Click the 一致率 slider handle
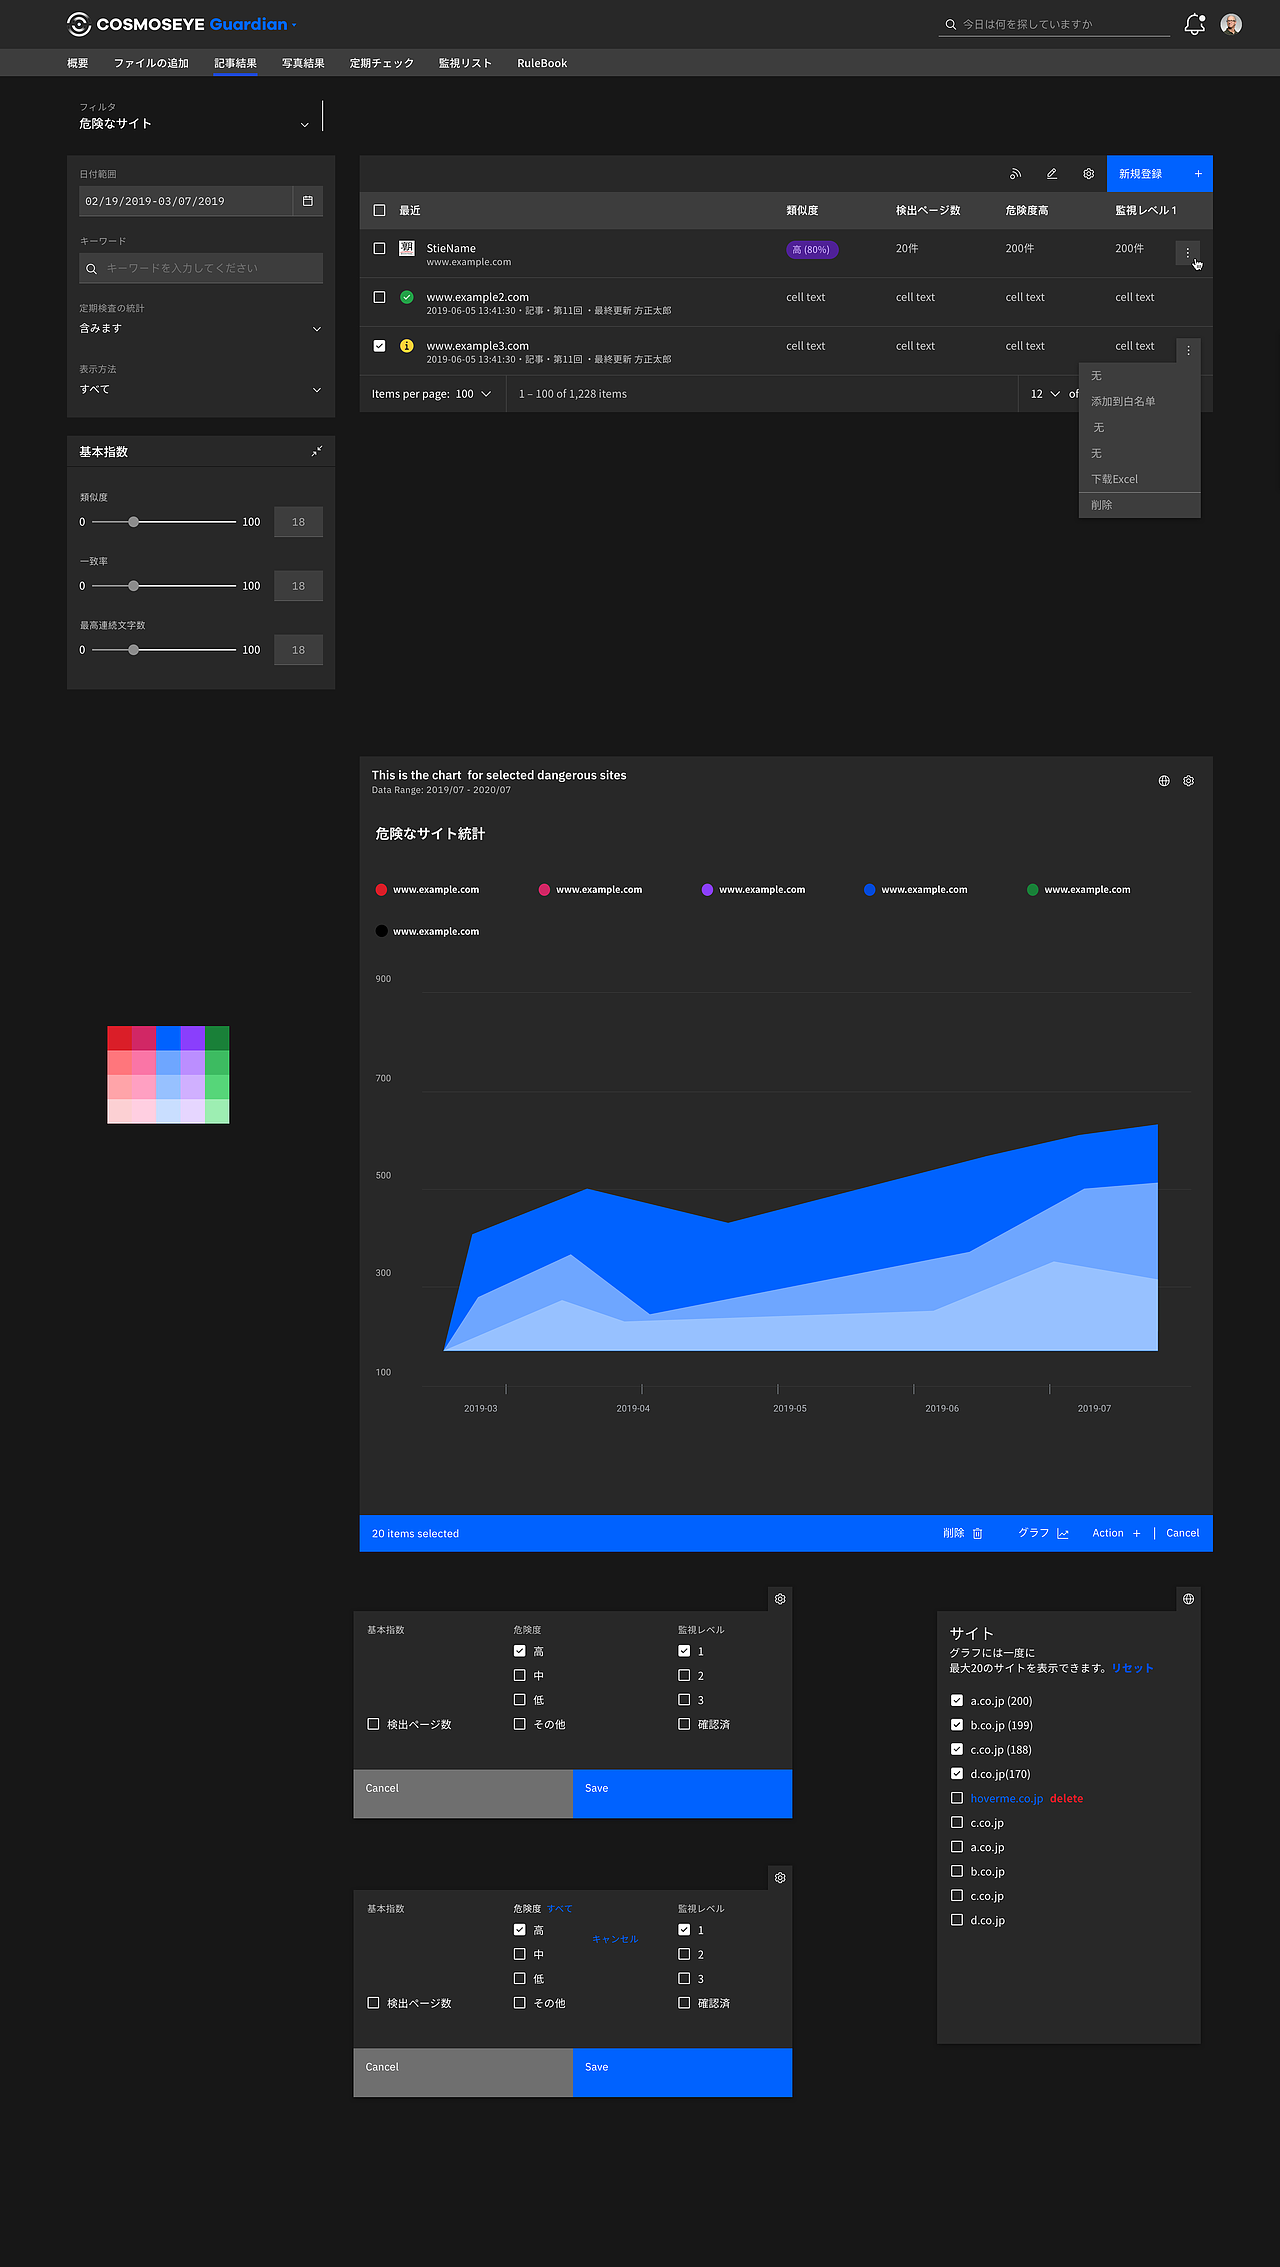 click(x=134, y=586)
